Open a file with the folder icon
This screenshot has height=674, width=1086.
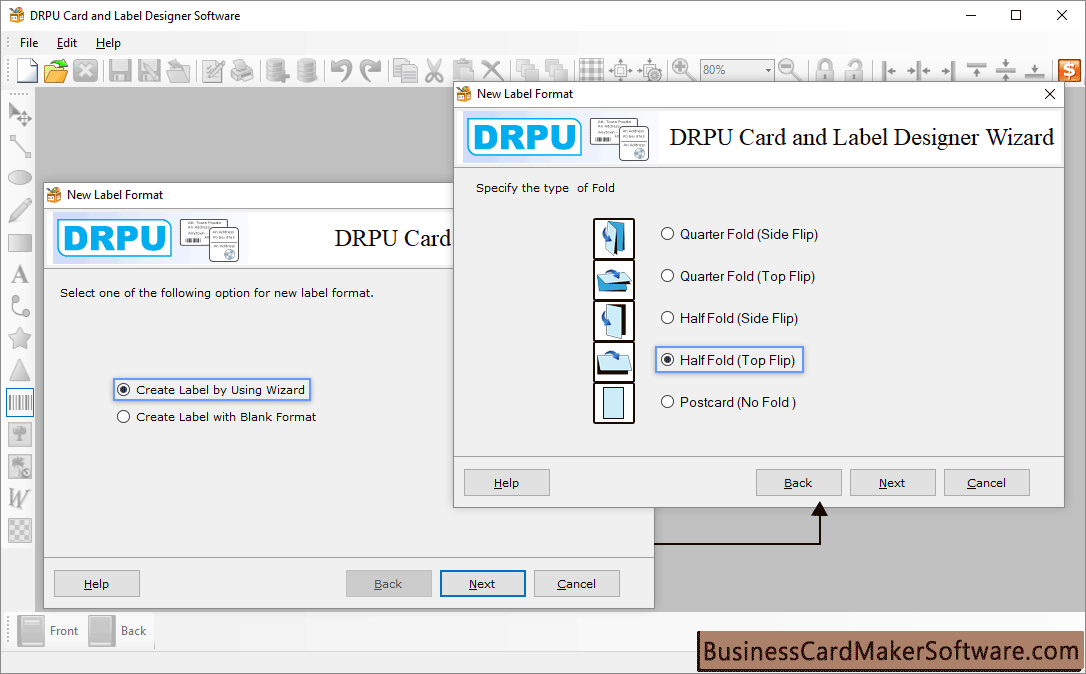55,70
